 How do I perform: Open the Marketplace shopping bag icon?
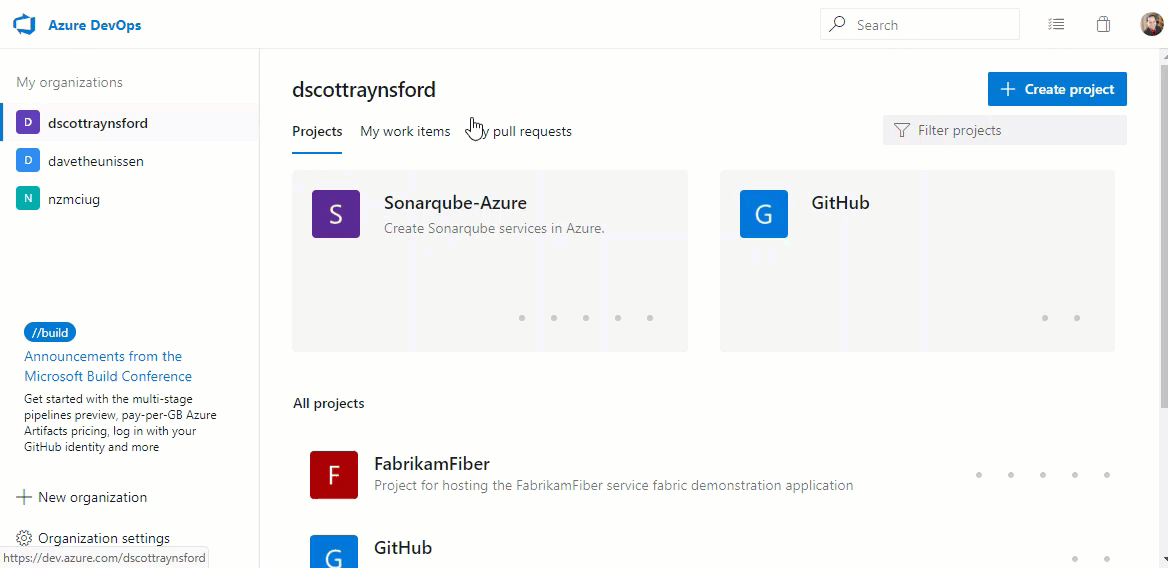point(1103,25)
